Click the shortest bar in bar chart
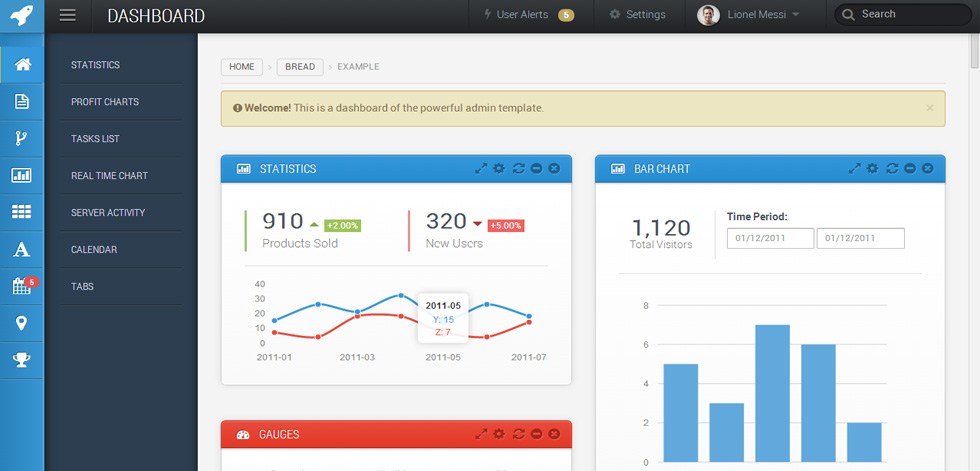The image size is (980, 471). click(864, 442)
